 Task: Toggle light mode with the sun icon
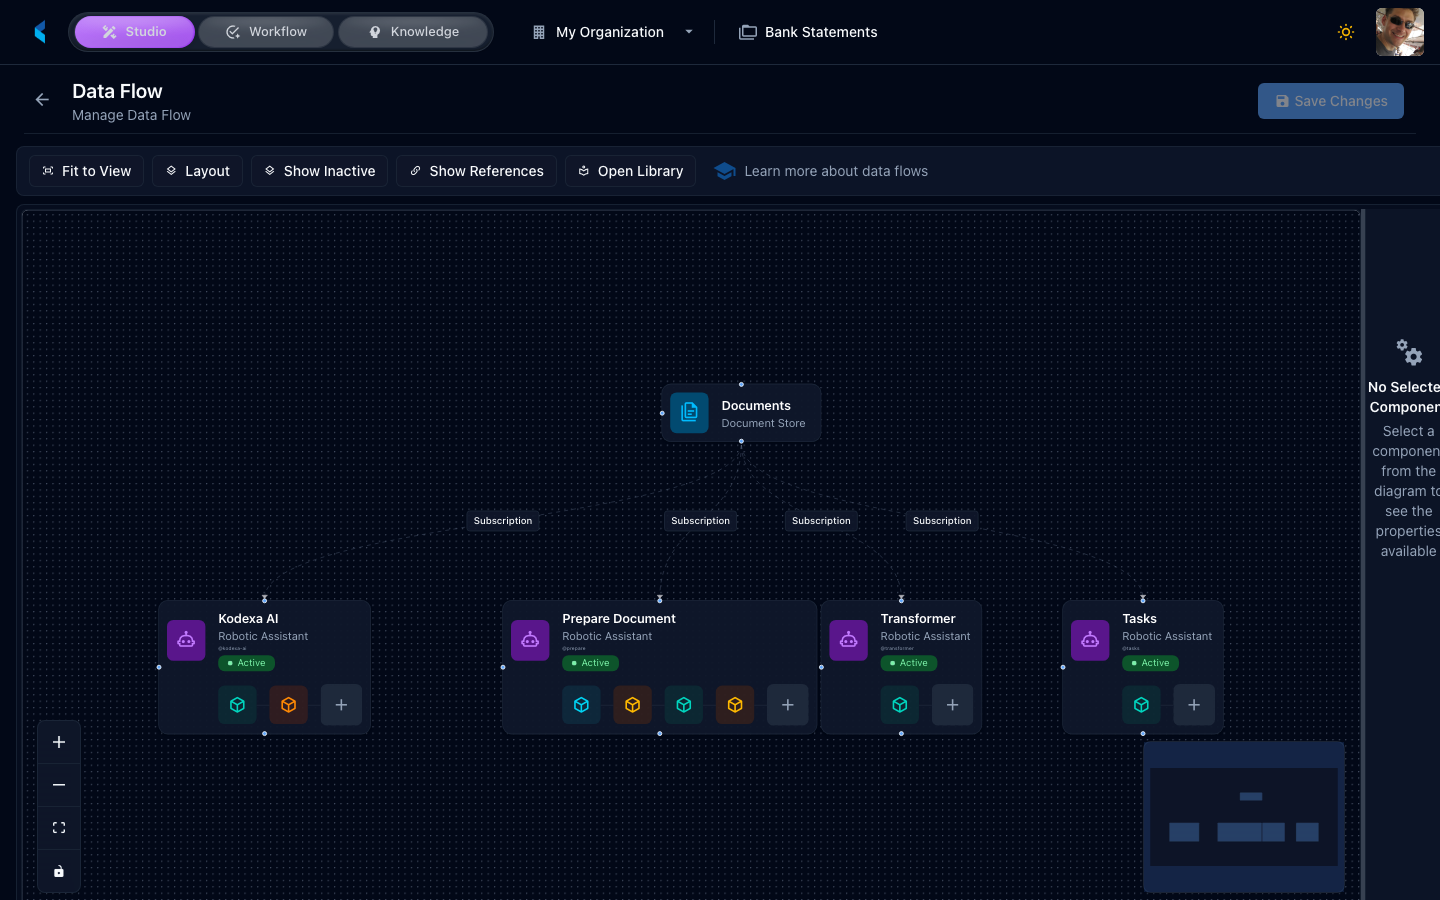[x=1346, y=31]
